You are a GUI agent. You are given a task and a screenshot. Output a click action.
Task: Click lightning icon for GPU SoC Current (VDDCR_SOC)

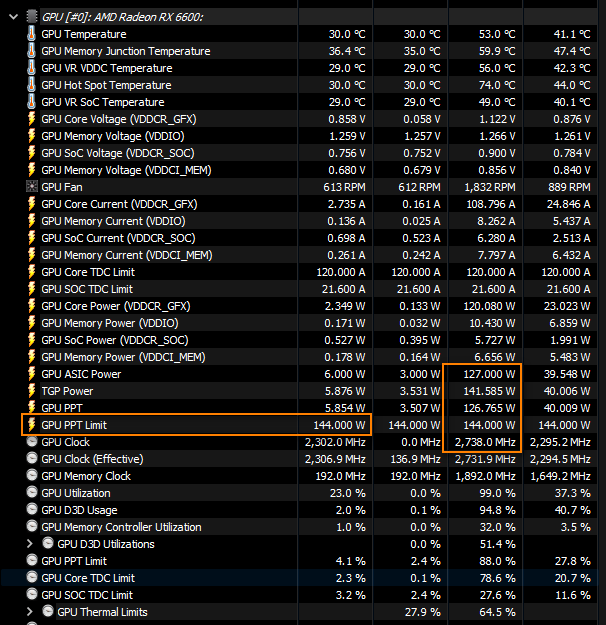31,238
